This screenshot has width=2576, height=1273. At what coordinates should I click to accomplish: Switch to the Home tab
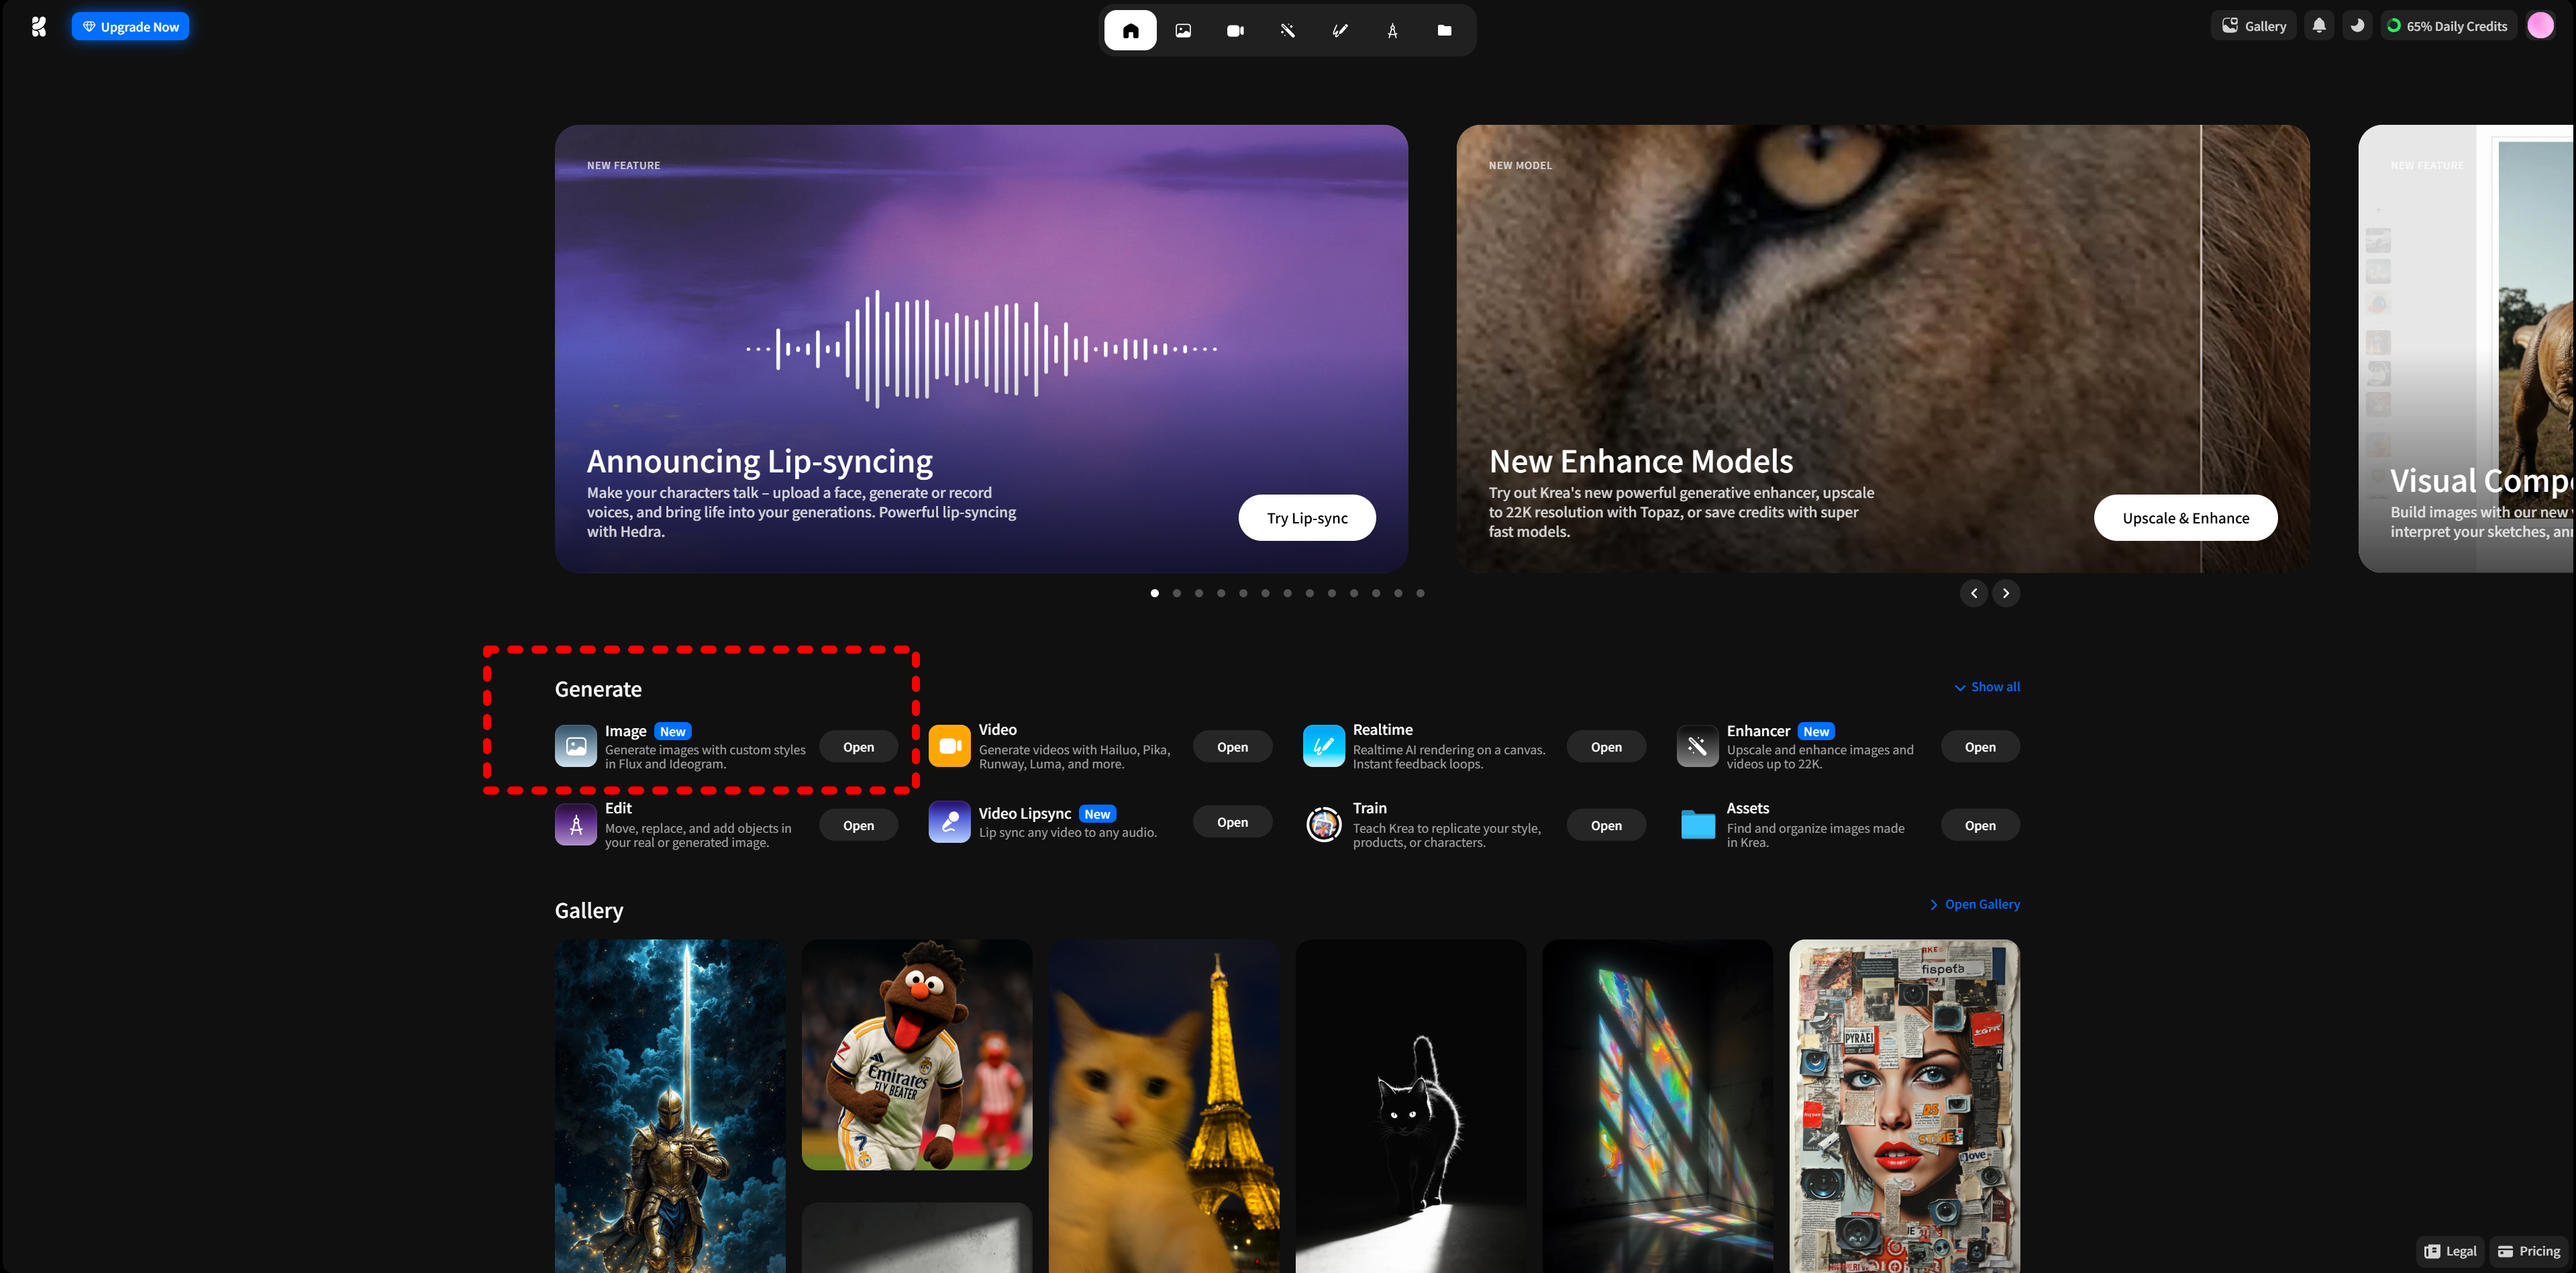1130,30
